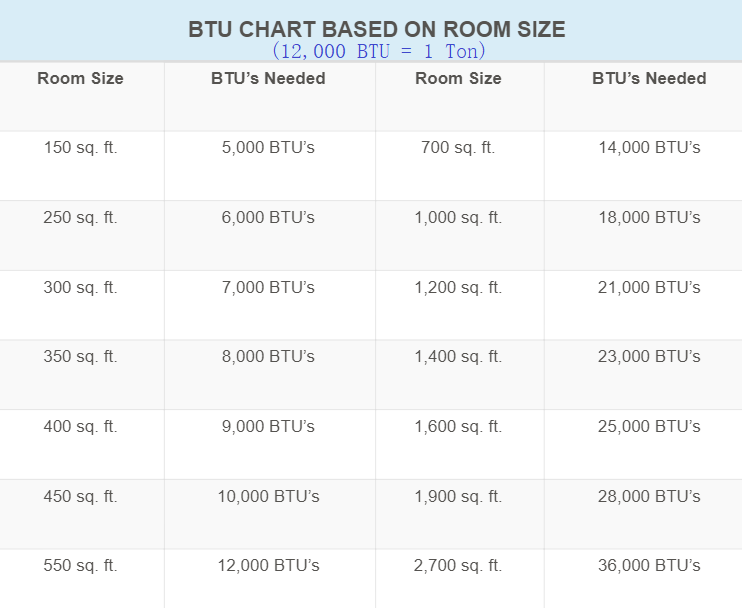Click the 700 sq. ft. cell
The width and height of the screenshot is (742, 608).
pyautogui.click(x=458, y=148)
